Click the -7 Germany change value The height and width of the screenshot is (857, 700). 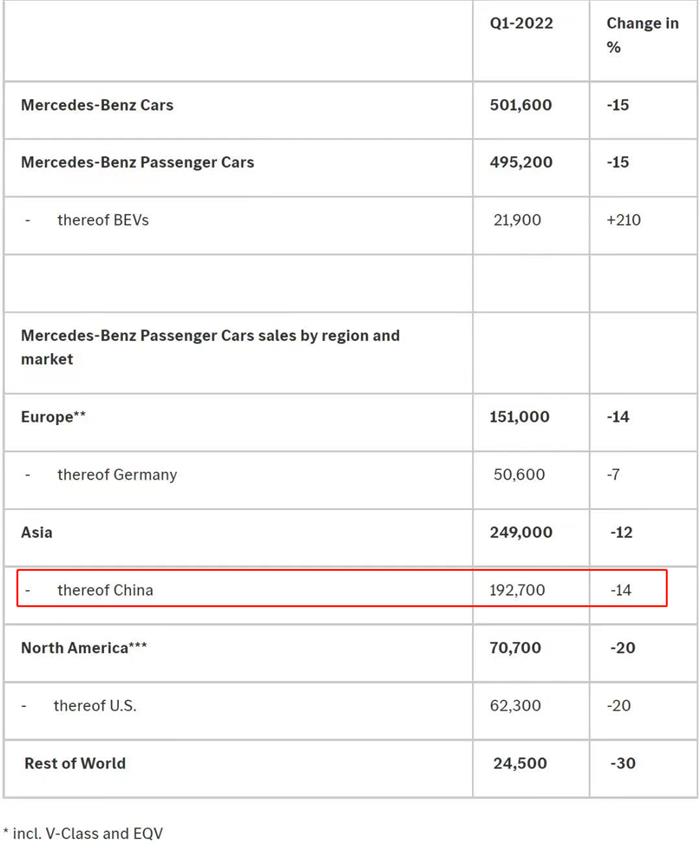click(613, 475)
